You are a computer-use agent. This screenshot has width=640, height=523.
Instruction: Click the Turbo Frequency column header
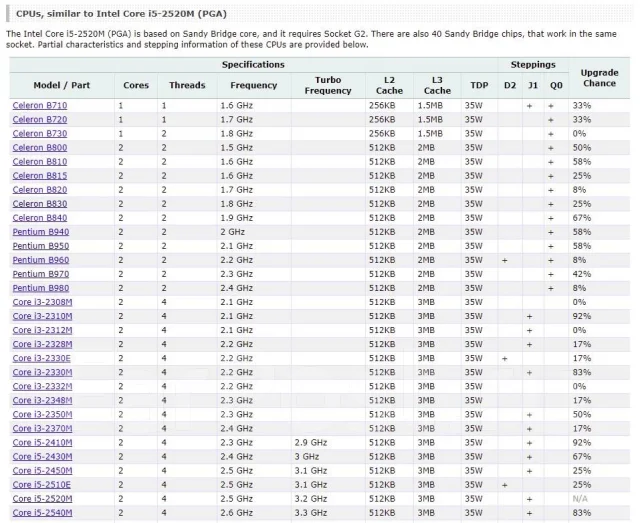point(328,85)
